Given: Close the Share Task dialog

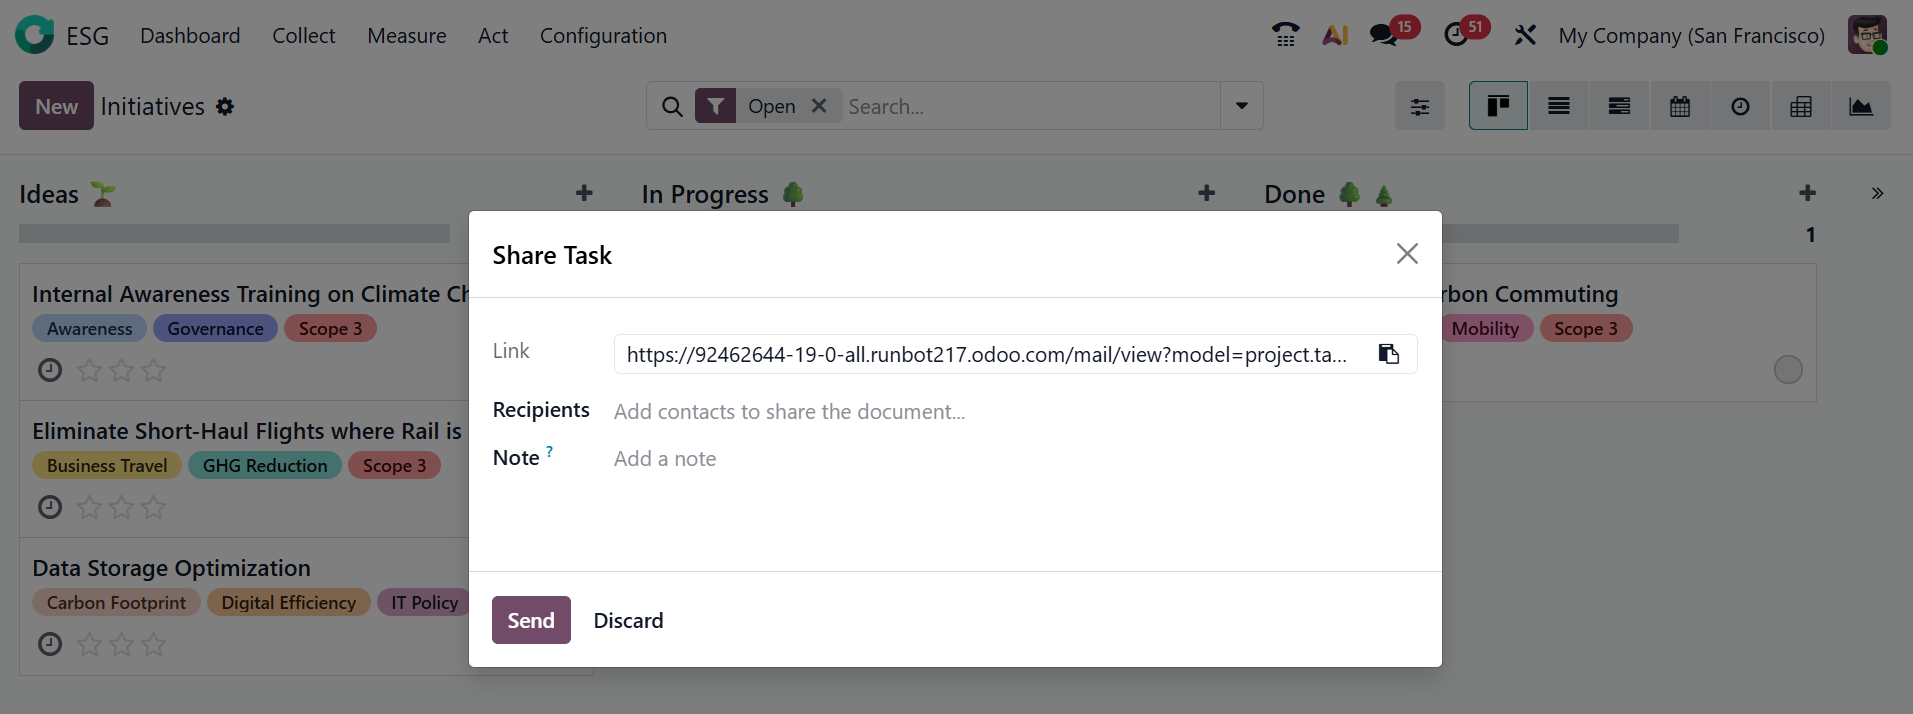Looking at the screenshot, I should [1407, 254].
